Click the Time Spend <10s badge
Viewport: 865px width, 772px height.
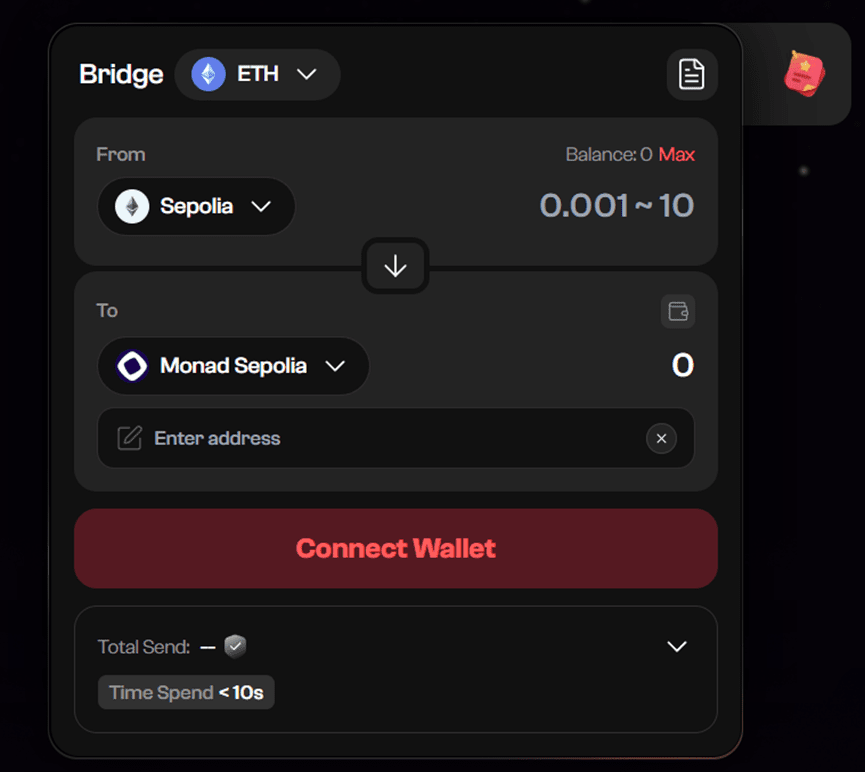tap(186, 692)
